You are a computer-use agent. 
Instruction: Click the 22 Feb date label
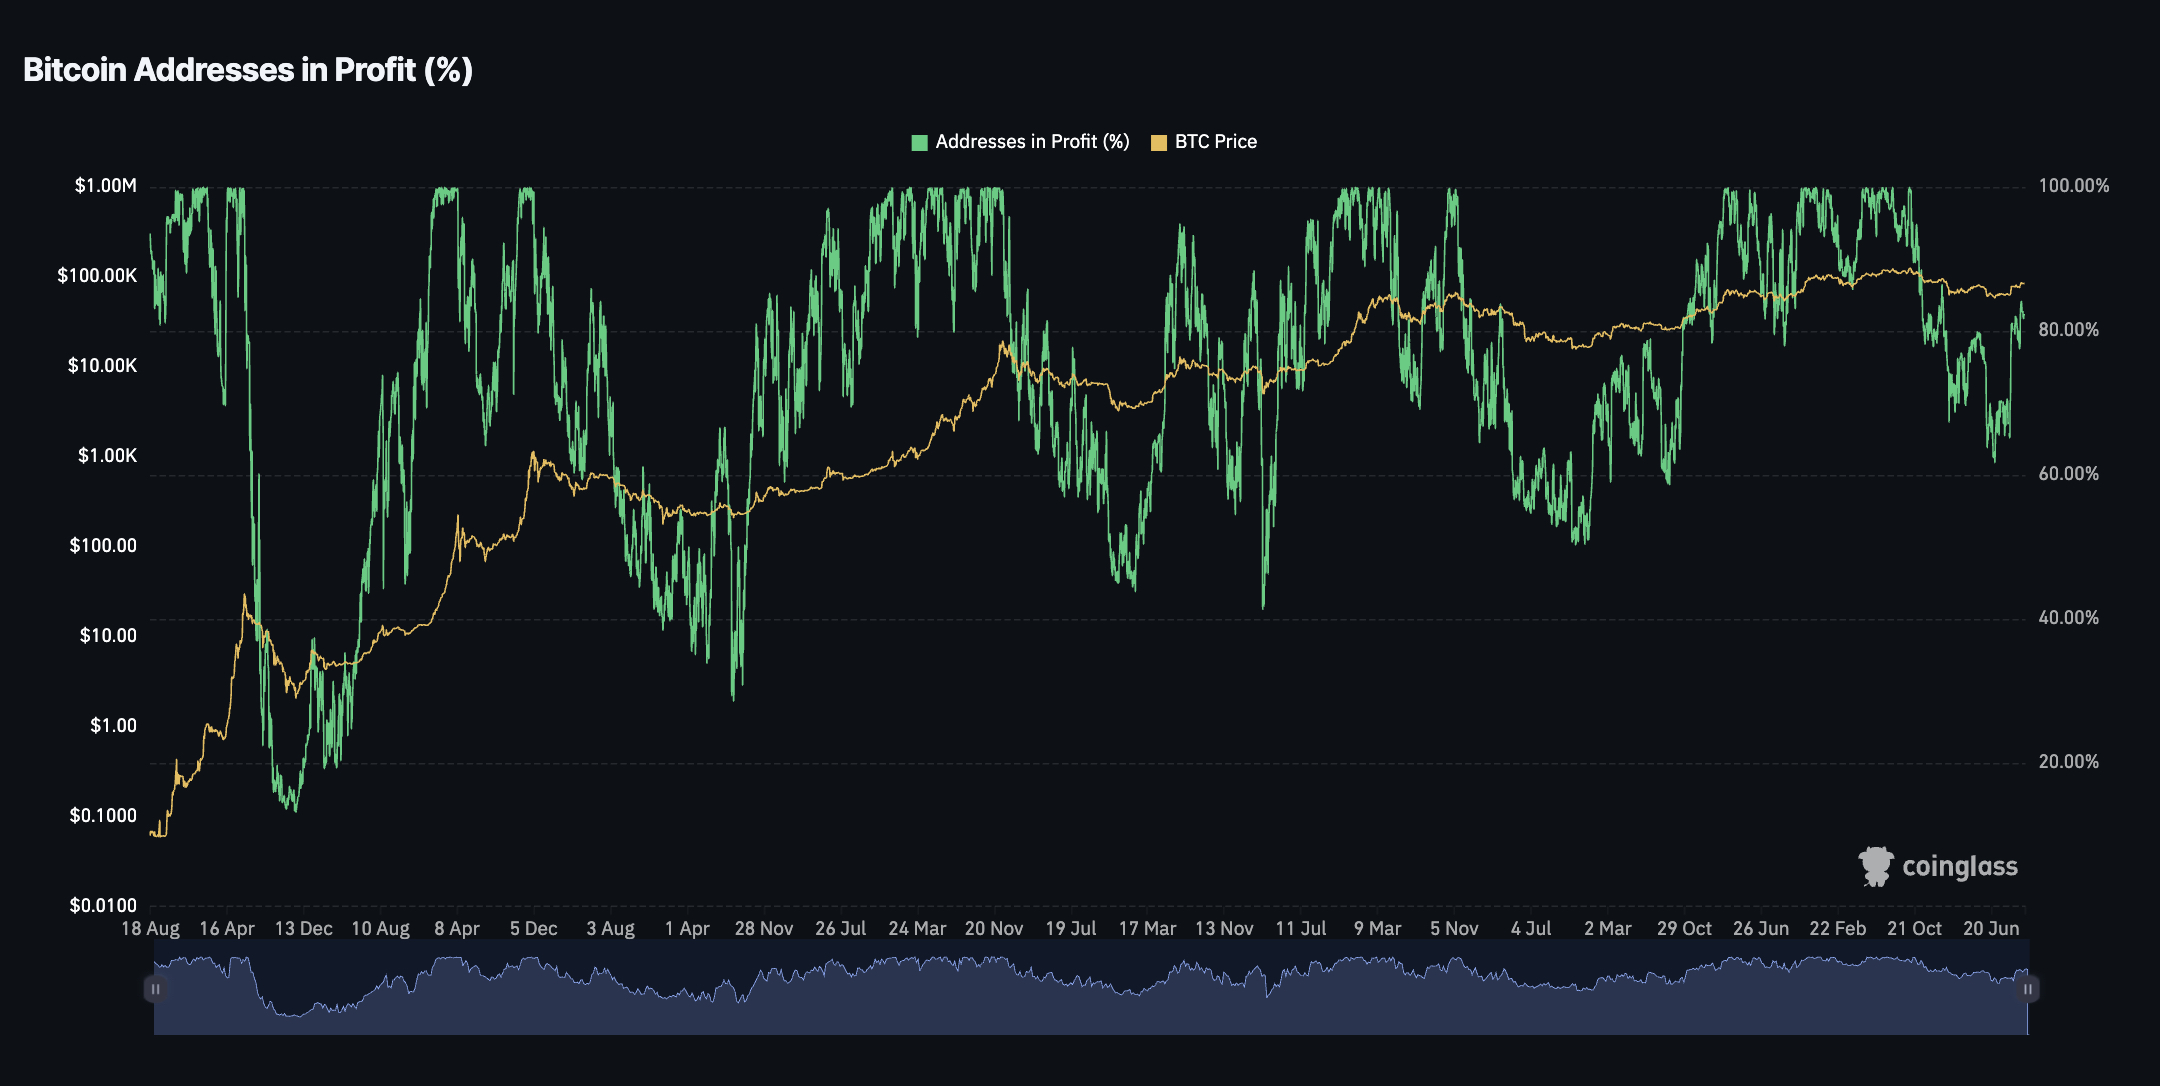click(1837, 929)
